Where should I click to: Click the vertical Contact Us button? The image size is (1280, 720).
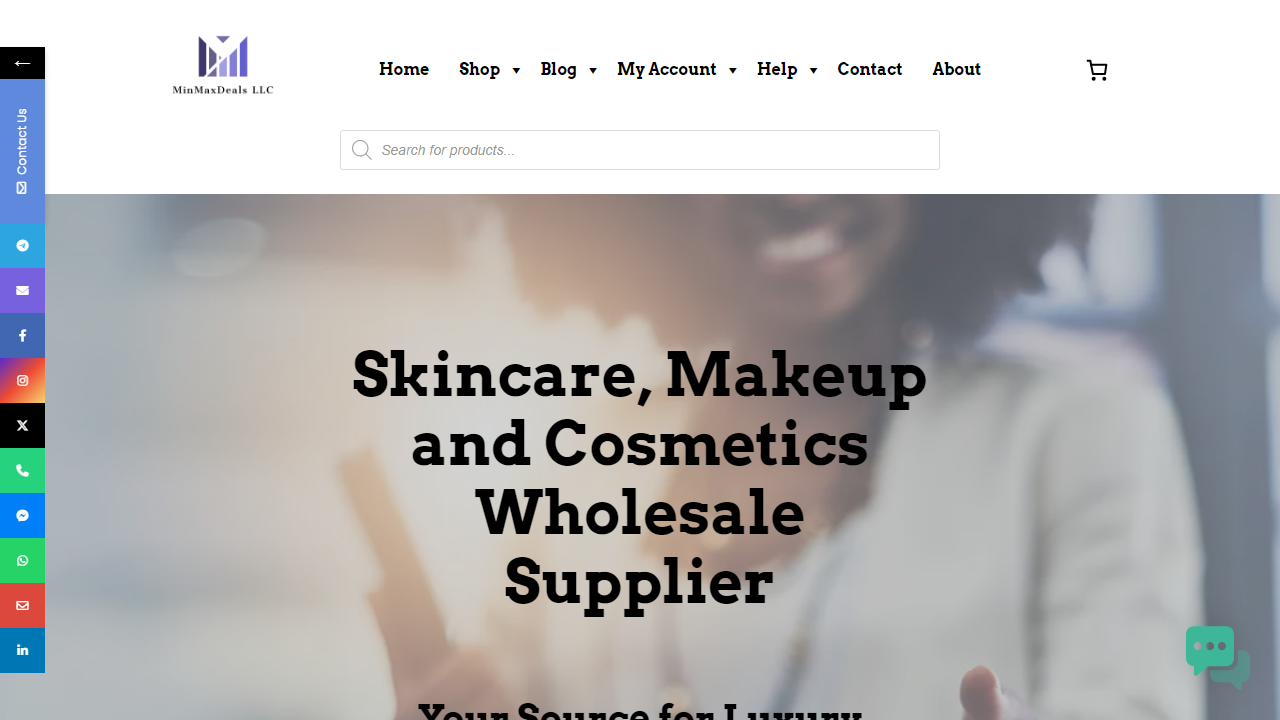(22, 151)
